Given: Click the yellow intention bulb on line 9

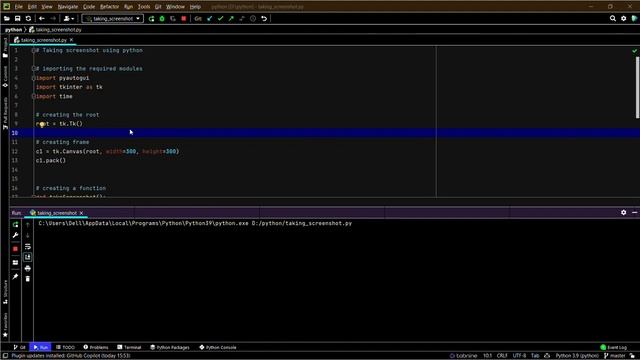Looking at the screenshot, I should [42, 124].
